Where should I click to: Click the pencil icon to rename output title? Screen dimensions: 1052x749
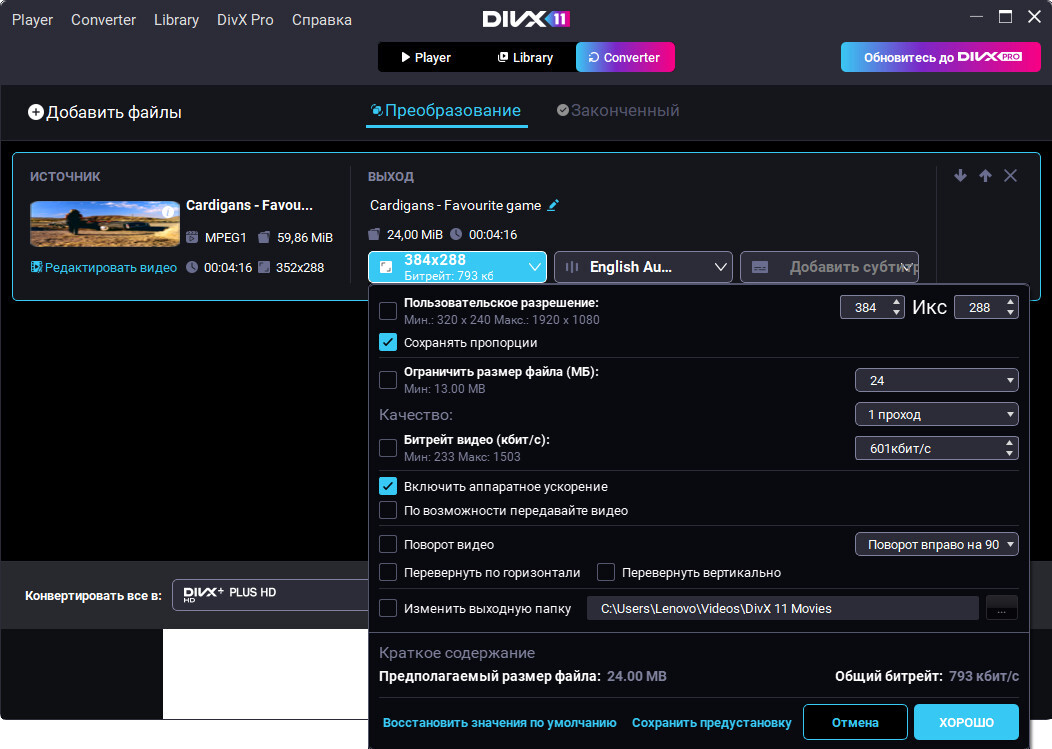[553, 205]
